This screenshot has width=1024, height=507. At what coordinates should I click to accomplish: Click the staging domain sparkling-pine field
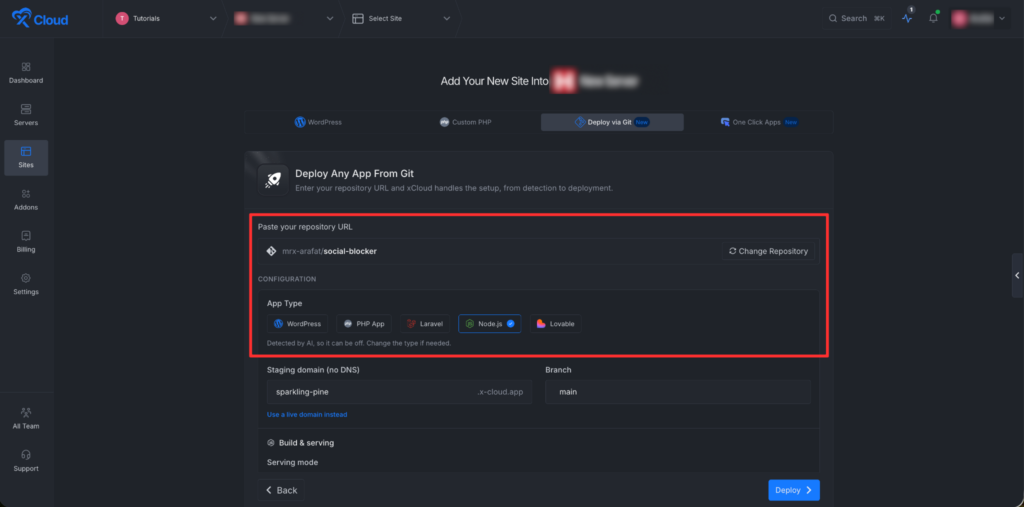(x=399, y=392)
